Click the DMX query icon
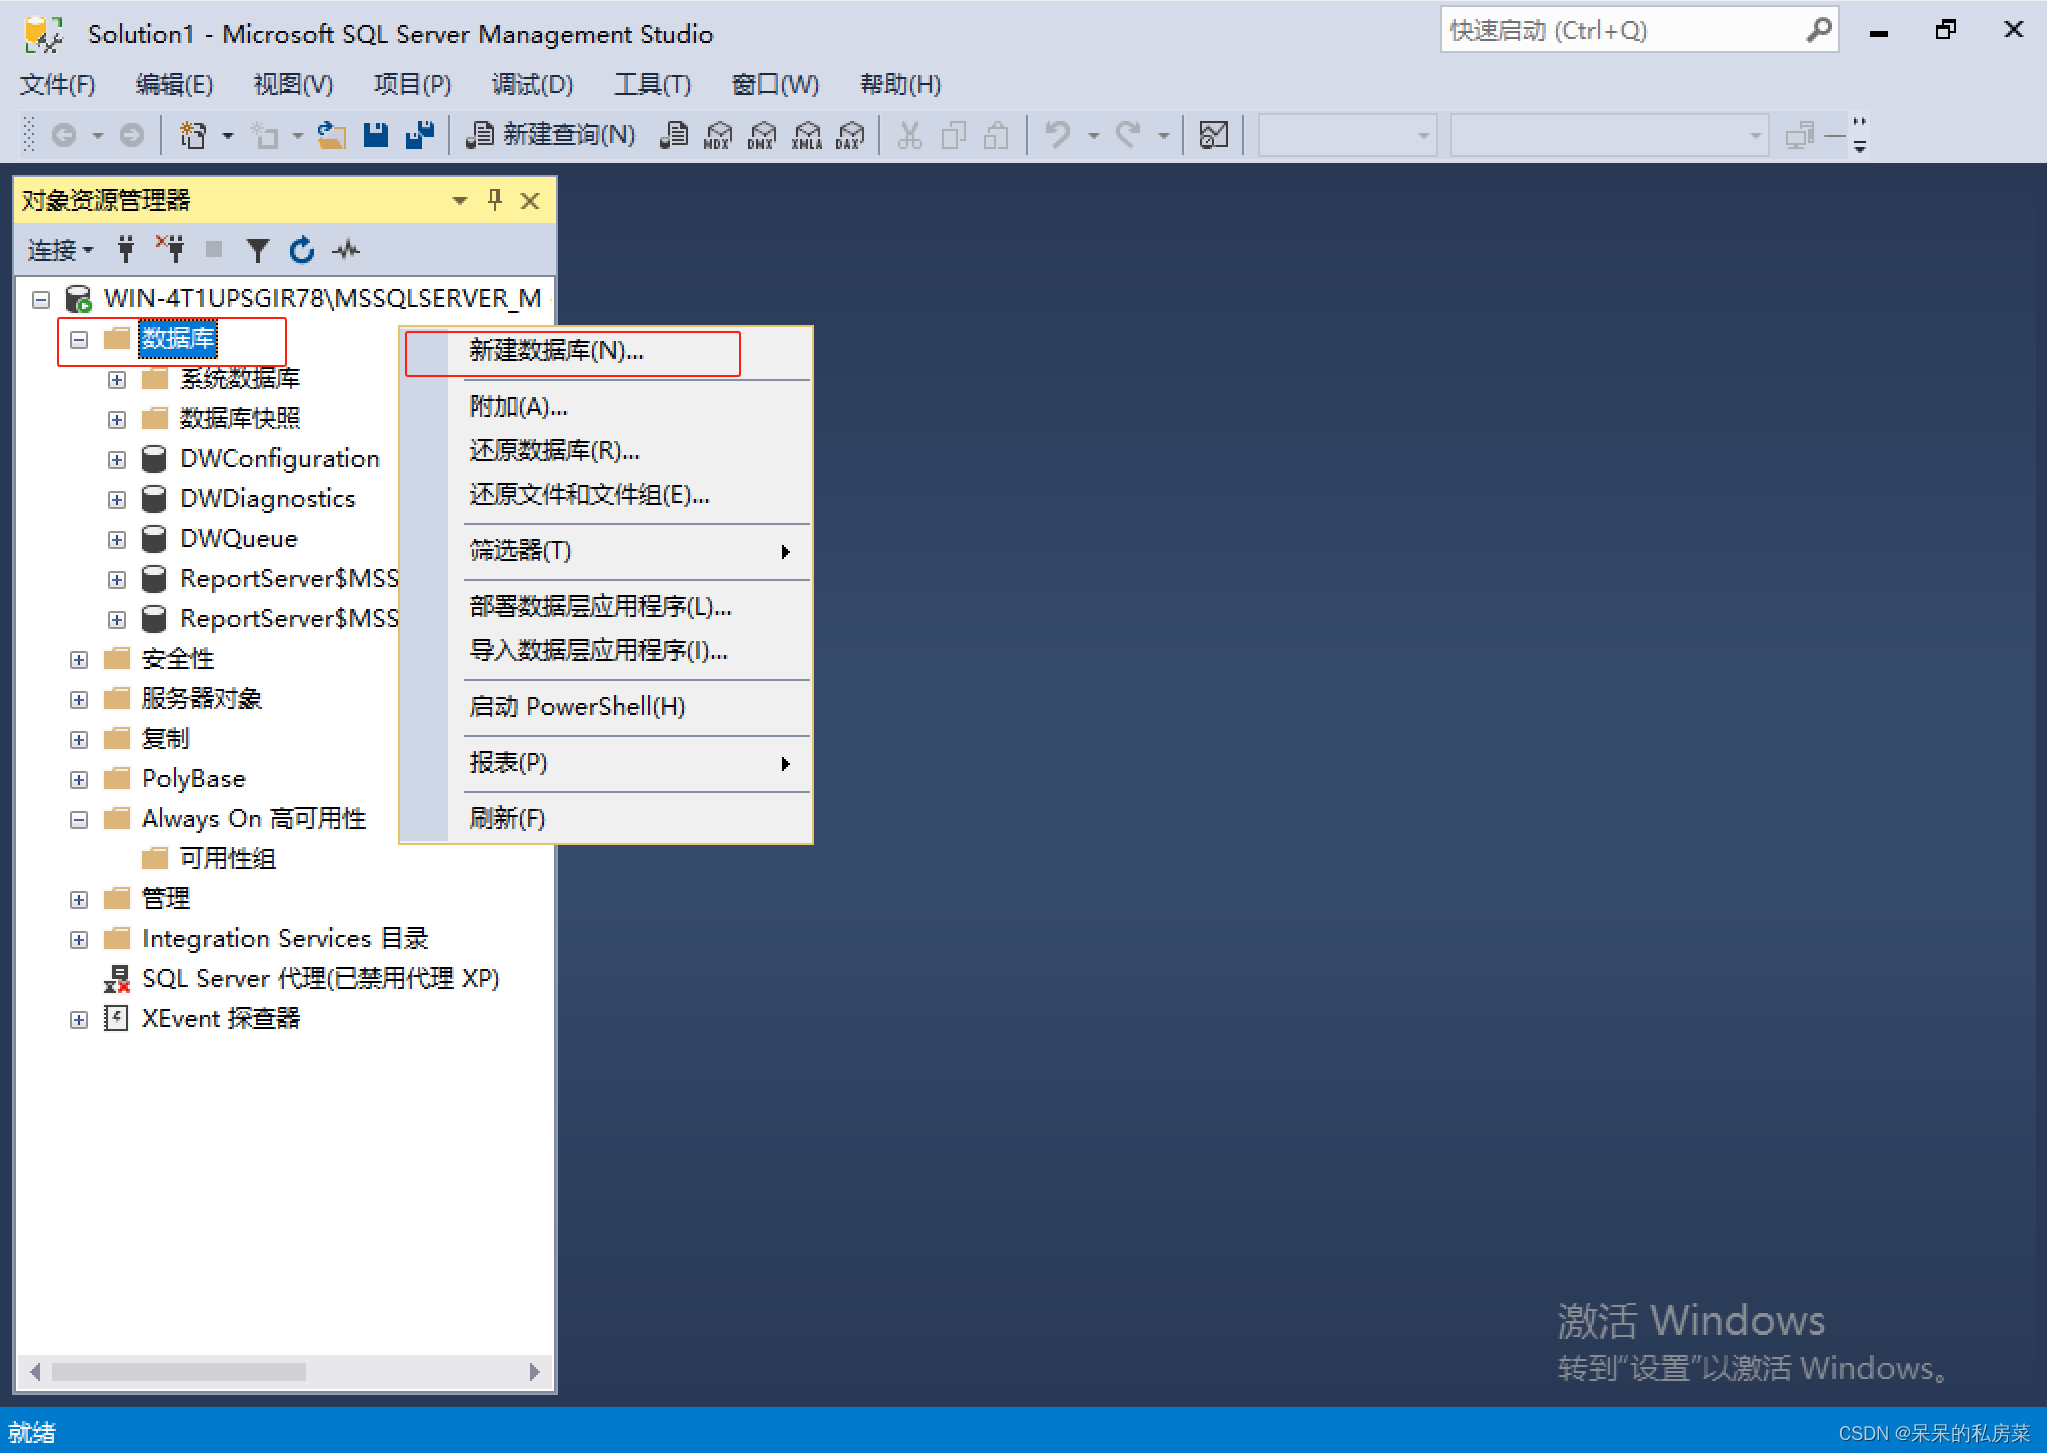 pos(761,135)
